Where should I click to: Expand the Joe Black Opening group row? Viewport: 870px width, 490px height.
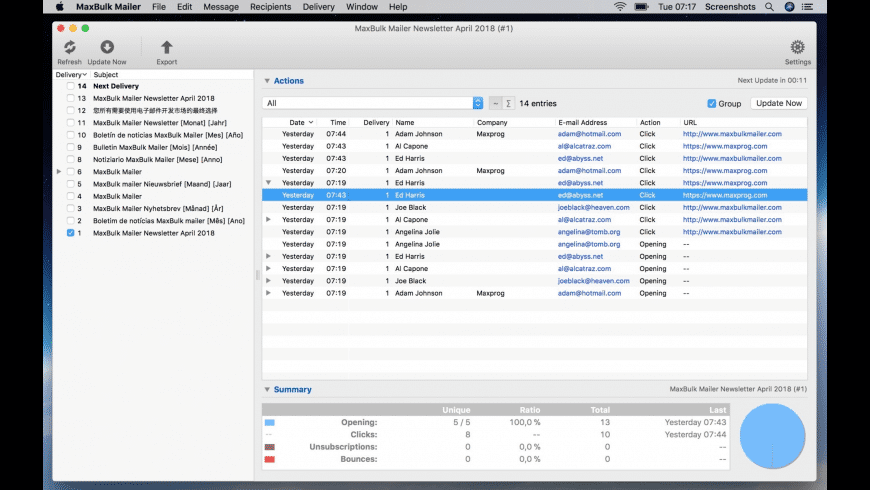tap(268, 281)
